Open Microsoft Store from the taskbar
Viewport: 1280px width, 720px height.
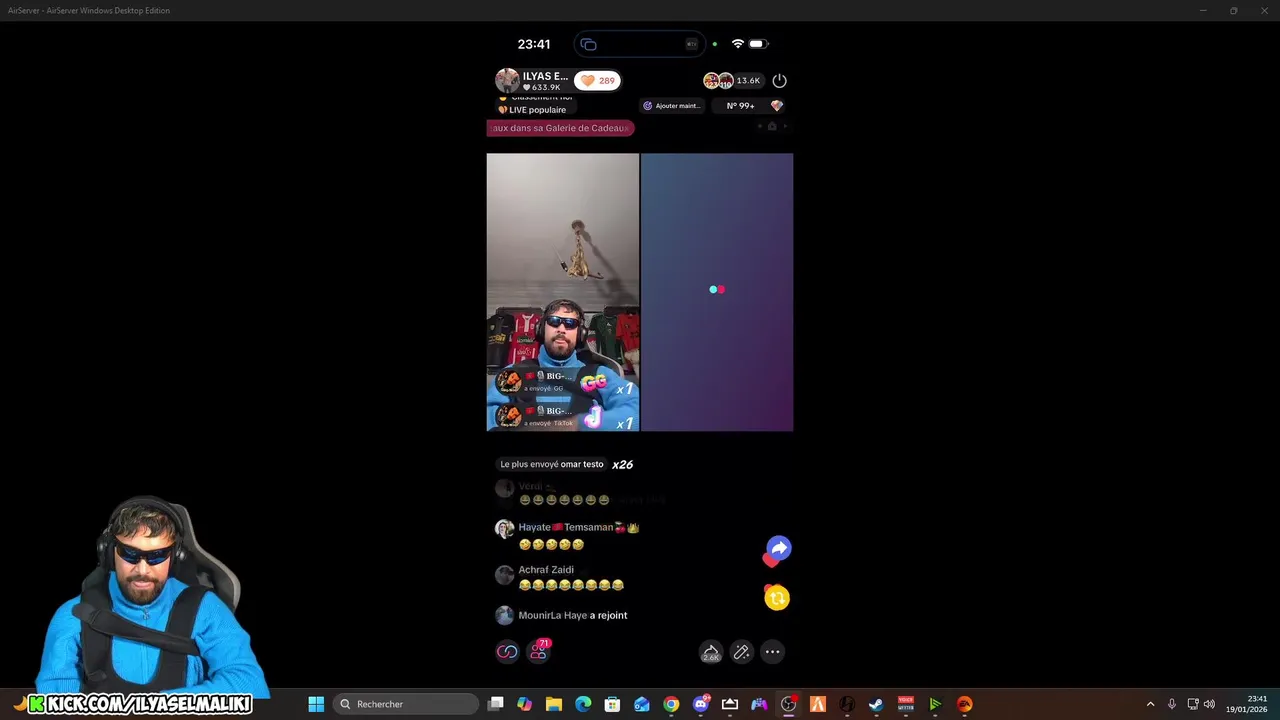[x=612, y=704]
